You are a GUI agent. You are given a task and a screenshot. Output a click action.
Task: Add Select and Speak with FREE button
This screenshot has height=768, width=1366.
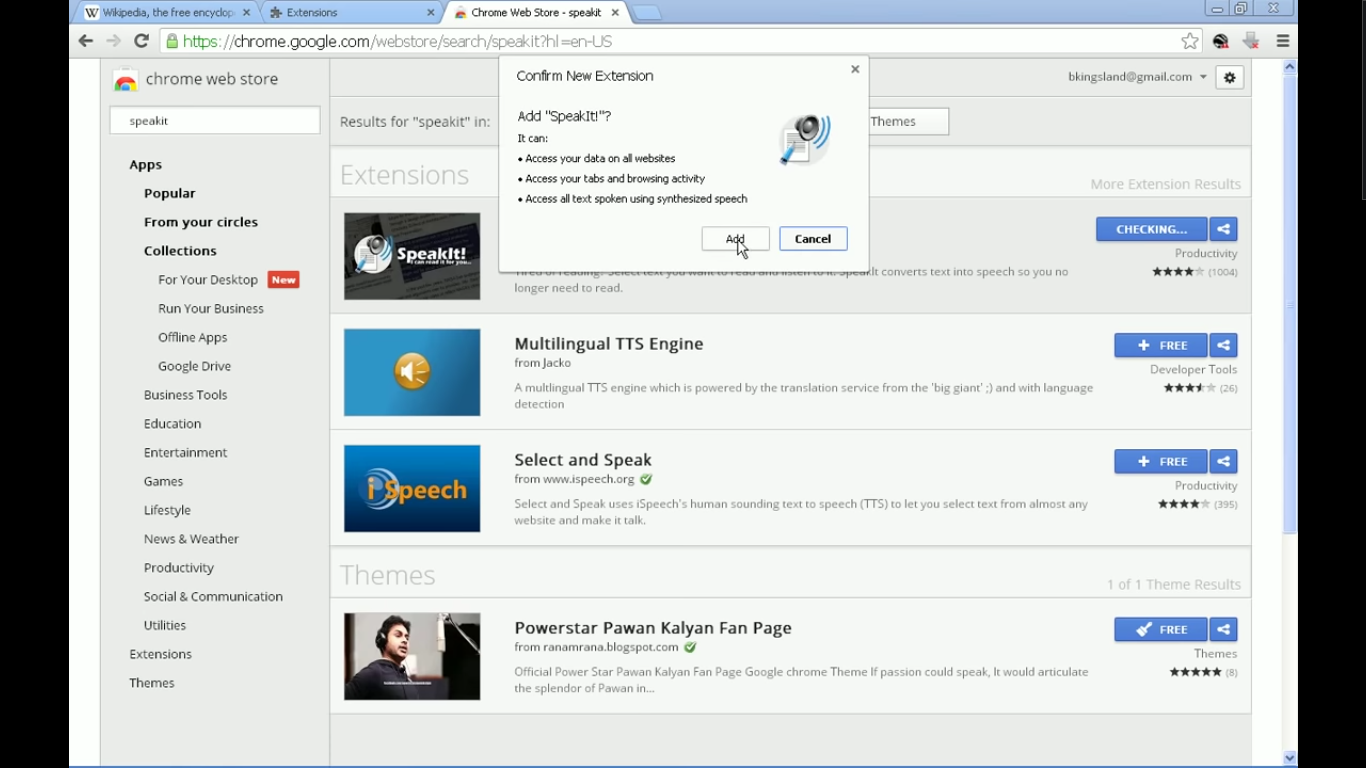(x=1160, y=461)
